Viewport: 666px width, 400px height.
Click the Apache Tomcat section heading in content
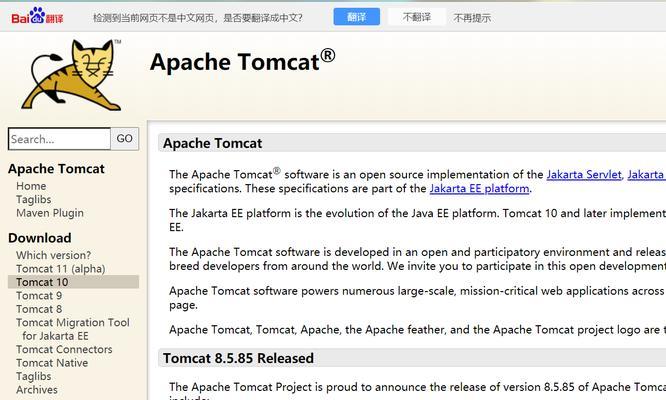(x=212, y=143)
